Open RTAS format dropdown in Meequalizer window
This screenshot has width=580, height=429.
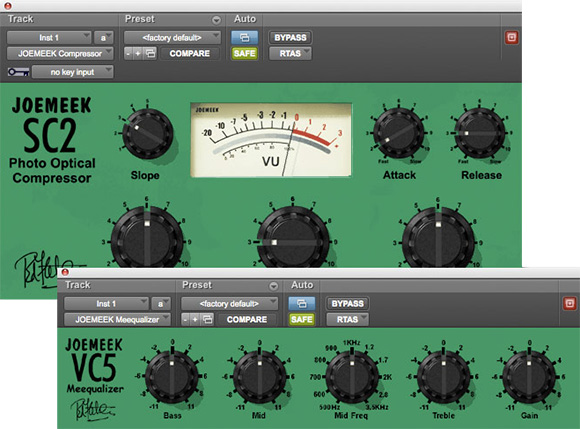pyautogui.click(x=348, y=320)
